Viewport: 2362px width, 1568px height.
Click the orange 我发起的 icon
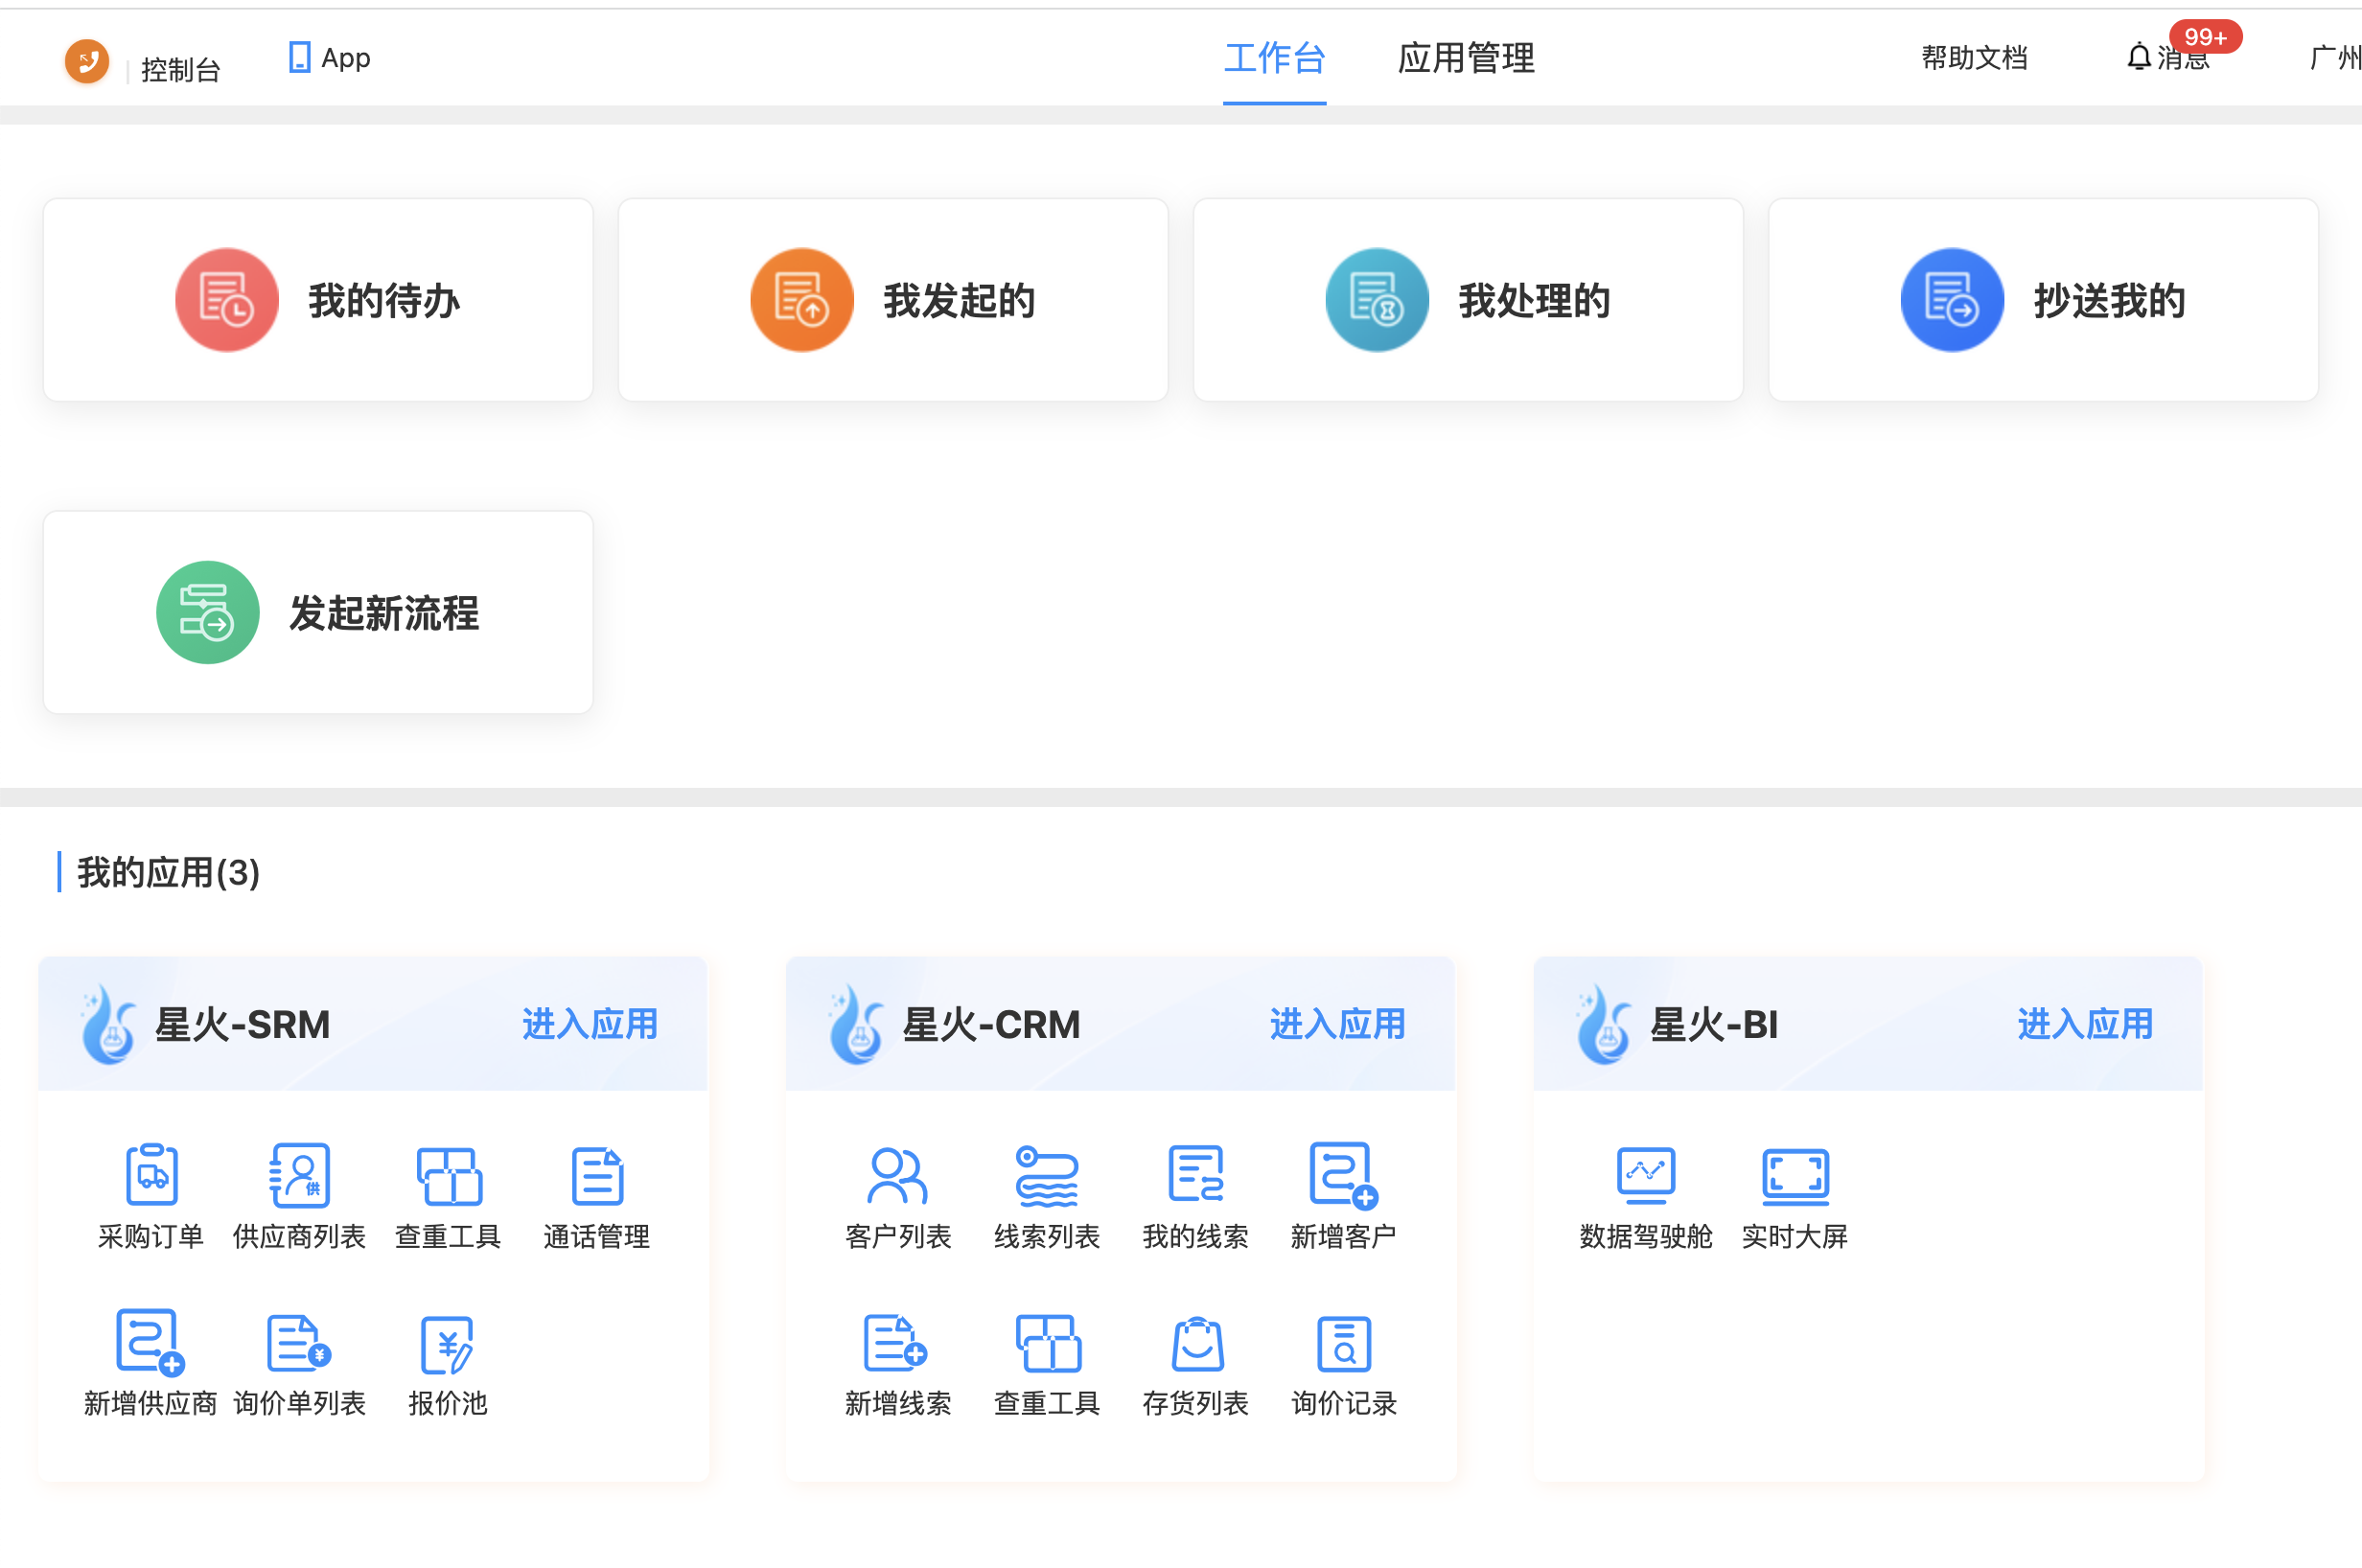pos(802,300)
